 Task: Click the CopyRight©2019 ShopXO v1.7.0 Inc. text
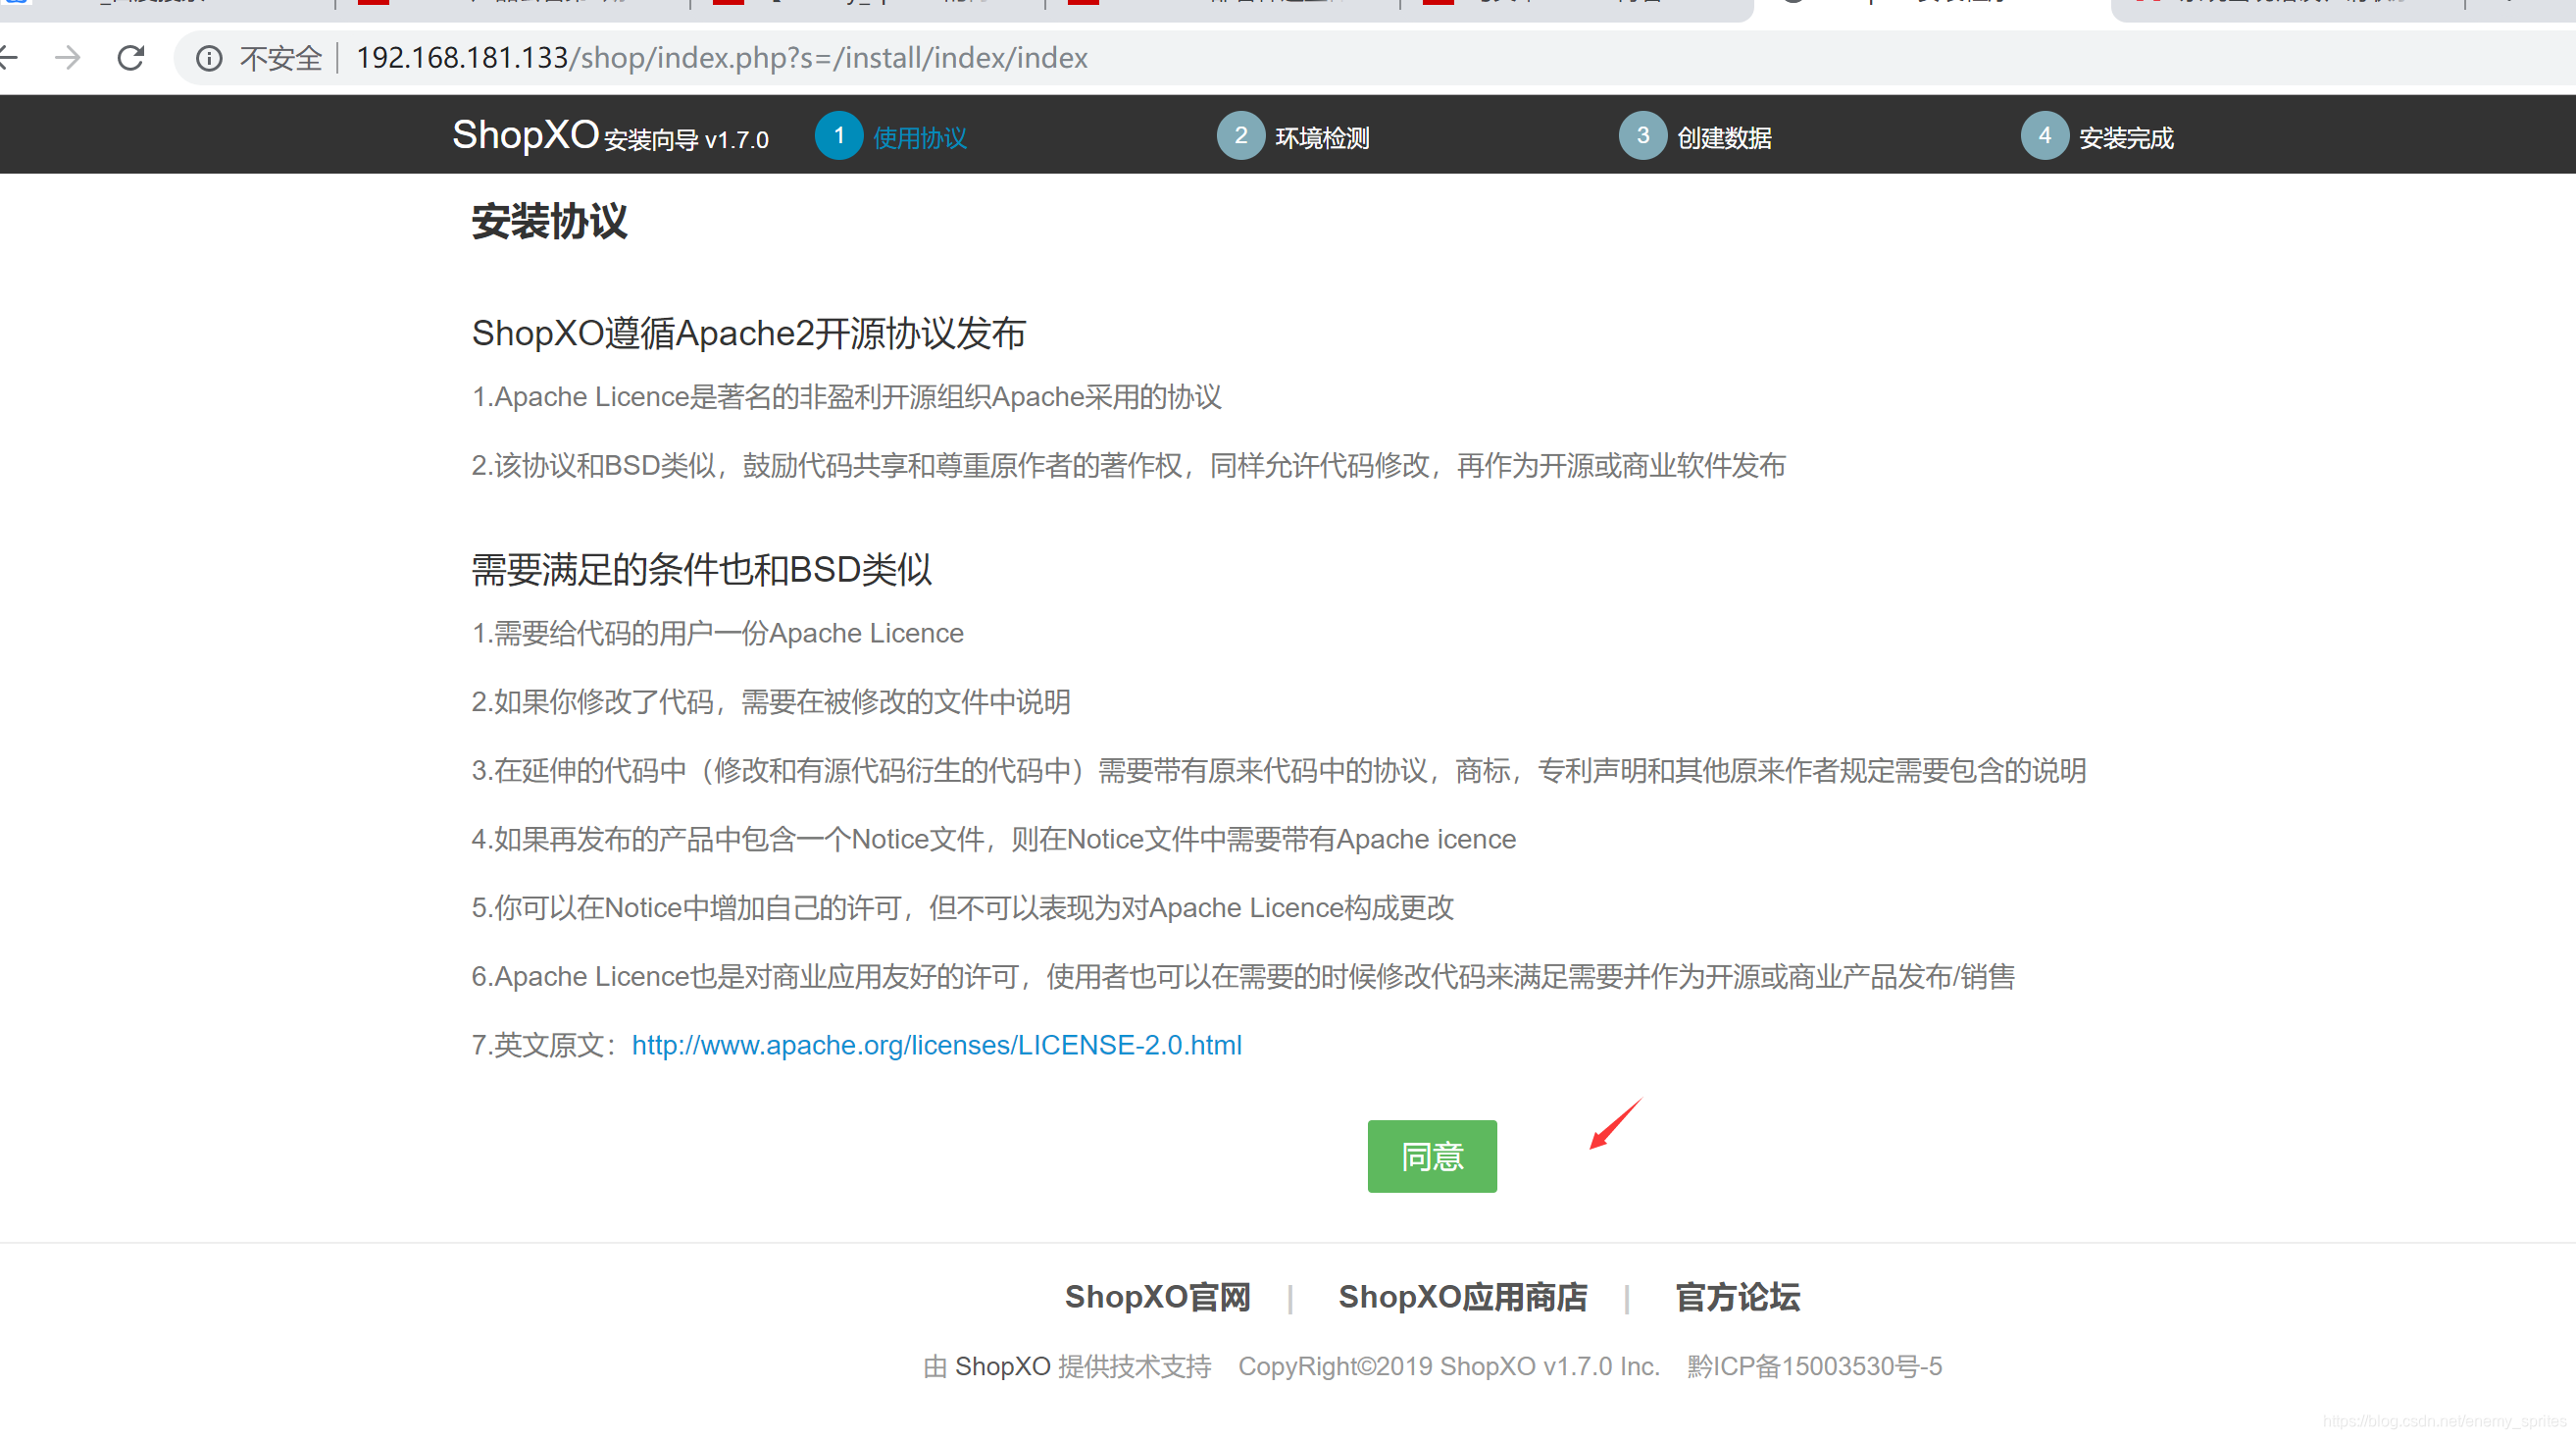(1448, 1366)
